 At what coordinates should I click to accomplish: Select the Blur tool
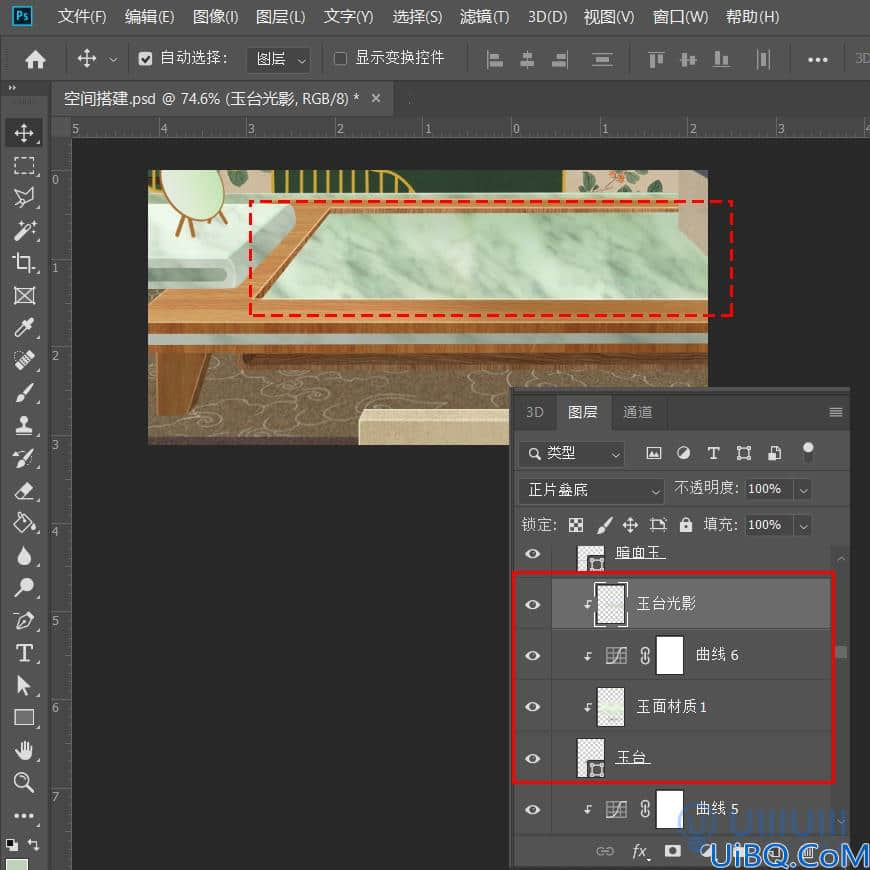tap(24, 555)
